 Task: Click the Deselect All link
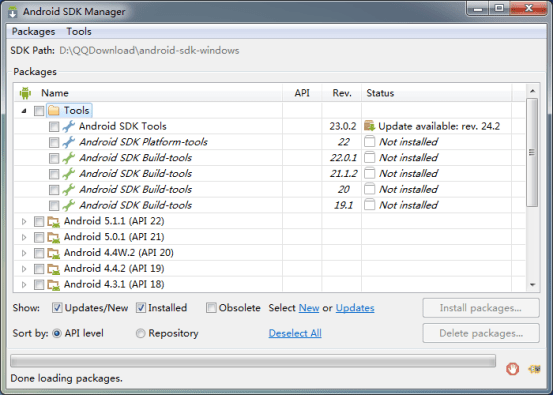(295, 333)
